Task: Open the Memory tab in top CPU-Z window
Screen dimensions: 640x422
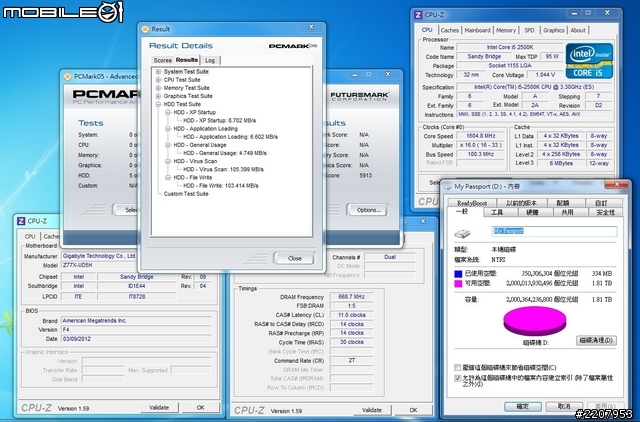Action: tap(506, 30)
